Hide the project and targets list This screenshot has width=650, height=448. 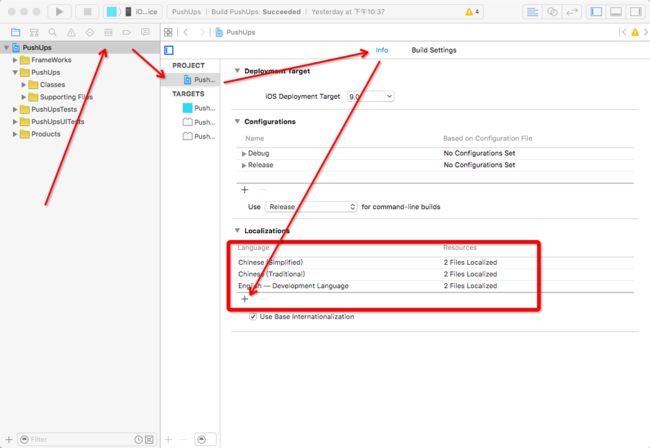(169, 50)
